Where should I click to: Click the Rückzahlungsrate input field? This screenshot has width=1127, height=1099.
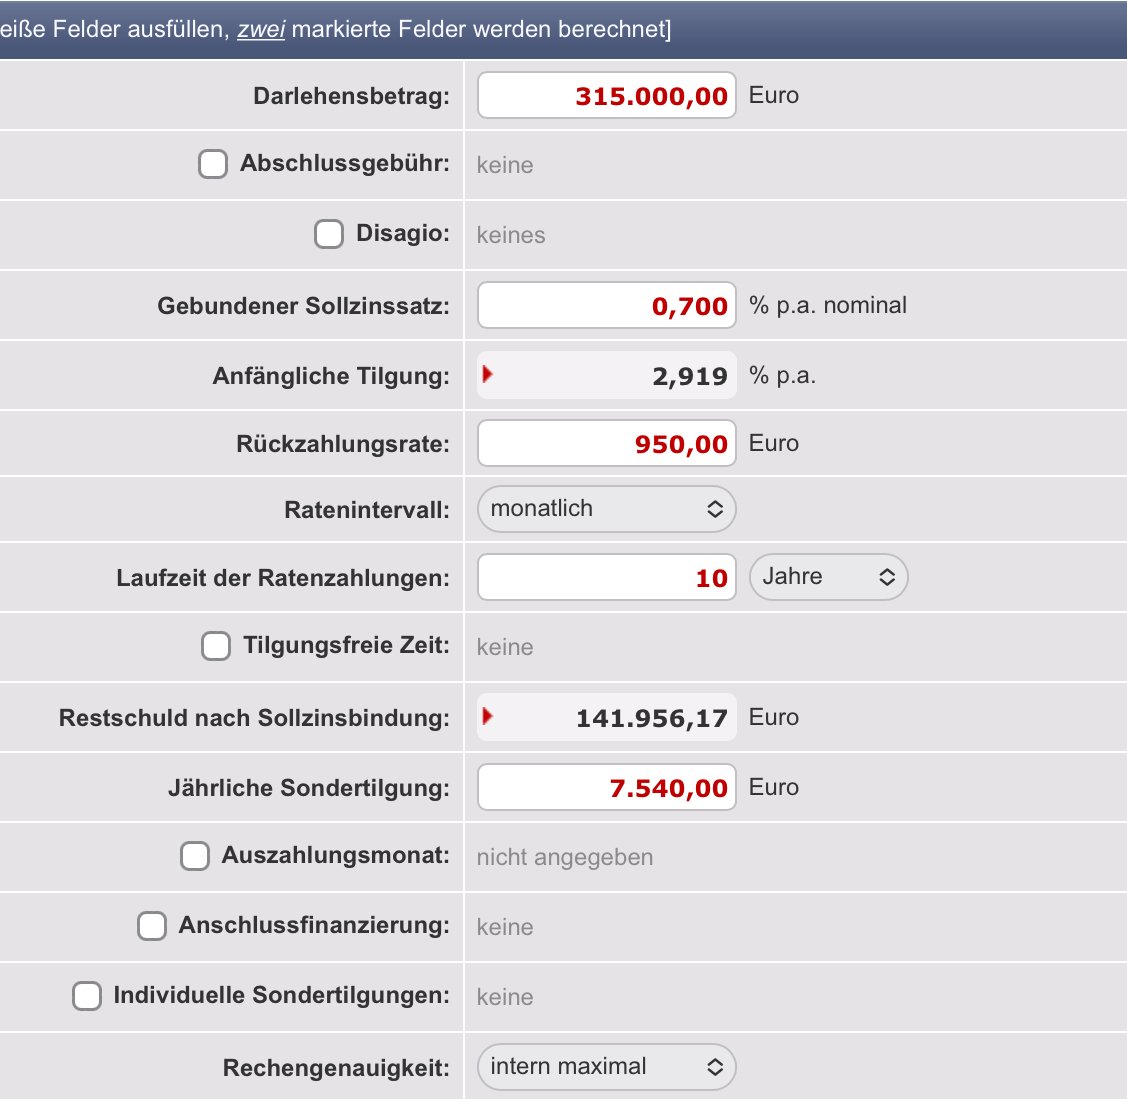click(x=607, y=443)
